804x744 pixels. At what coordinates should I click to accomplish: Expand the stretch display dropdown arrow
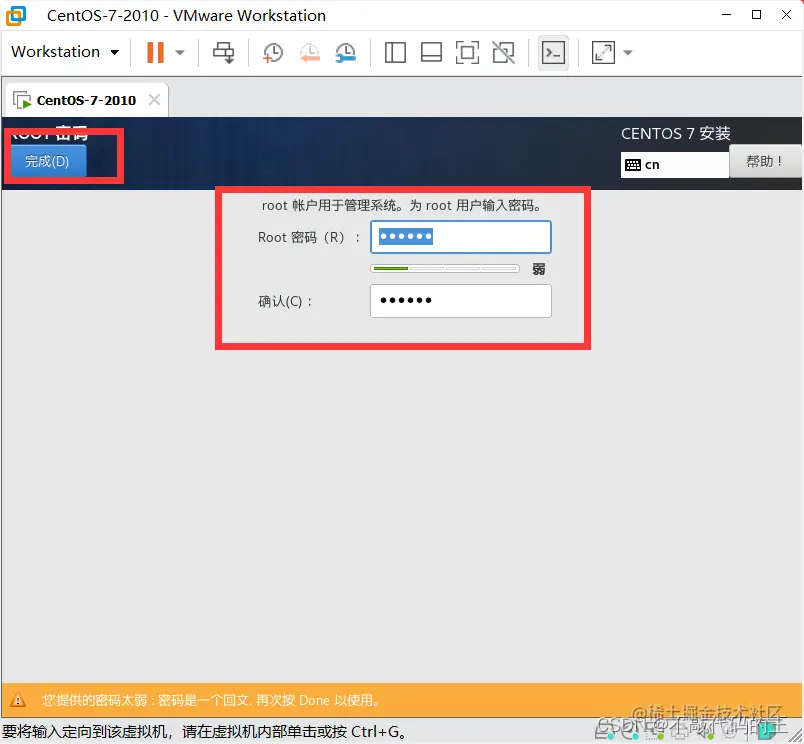(x=628, y=52)
